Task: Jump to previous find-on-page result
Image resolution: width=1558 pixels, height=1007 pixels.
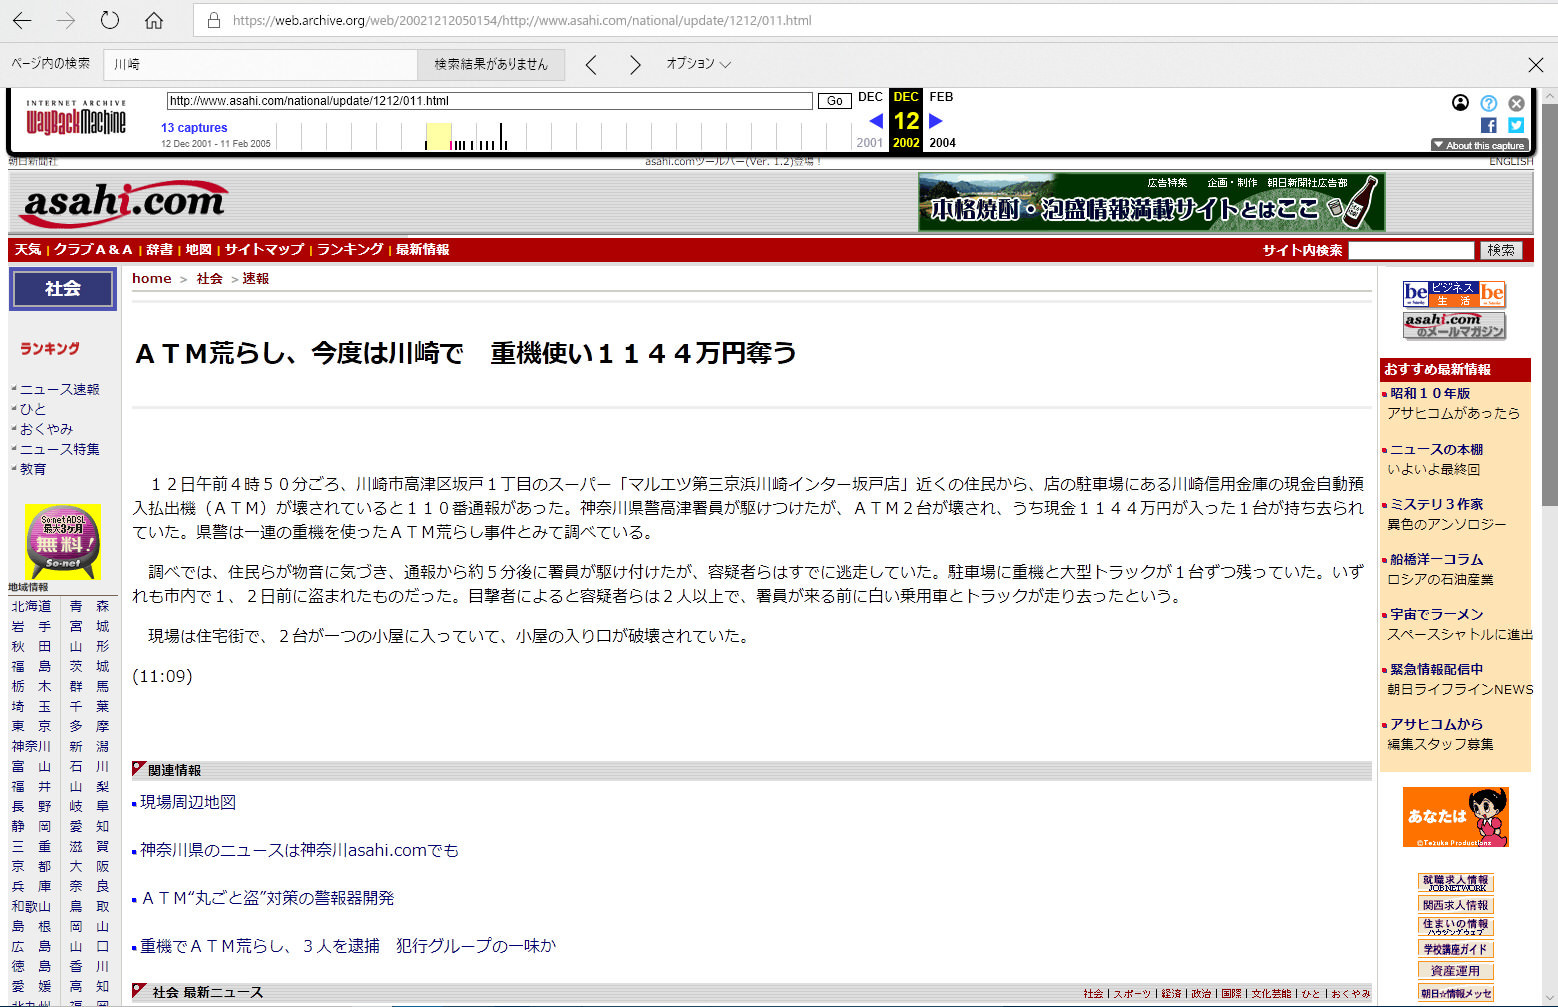Action: point(591,65)
